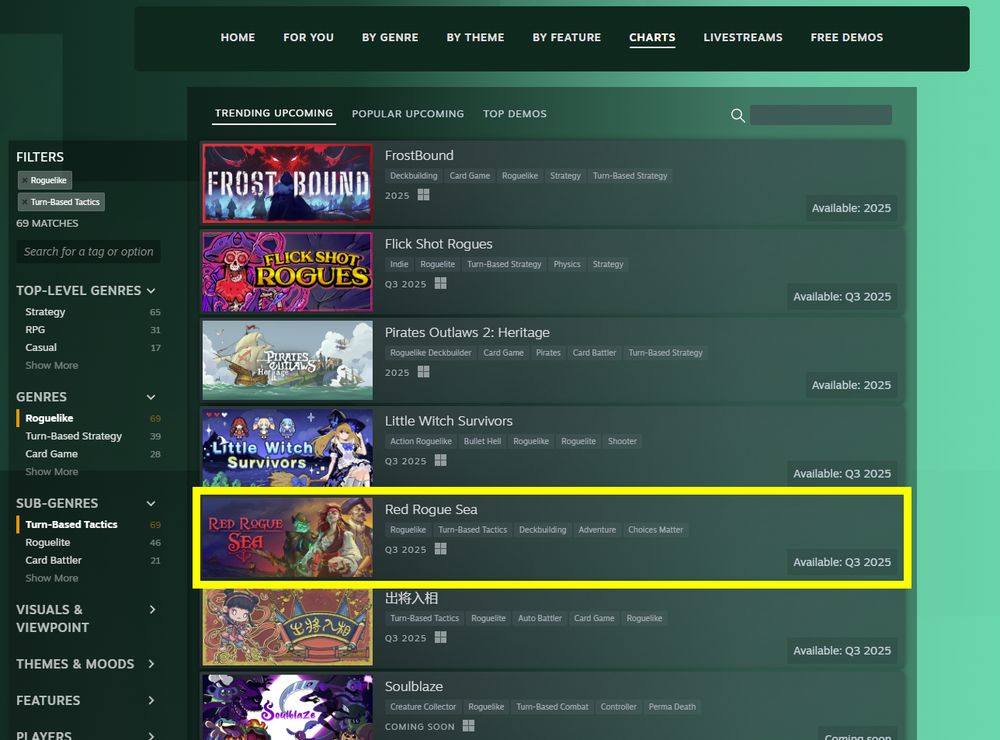1000x740 pixels.
Task: Click the Windows icon on FrostBound row
Action: (x=423, y=195)
